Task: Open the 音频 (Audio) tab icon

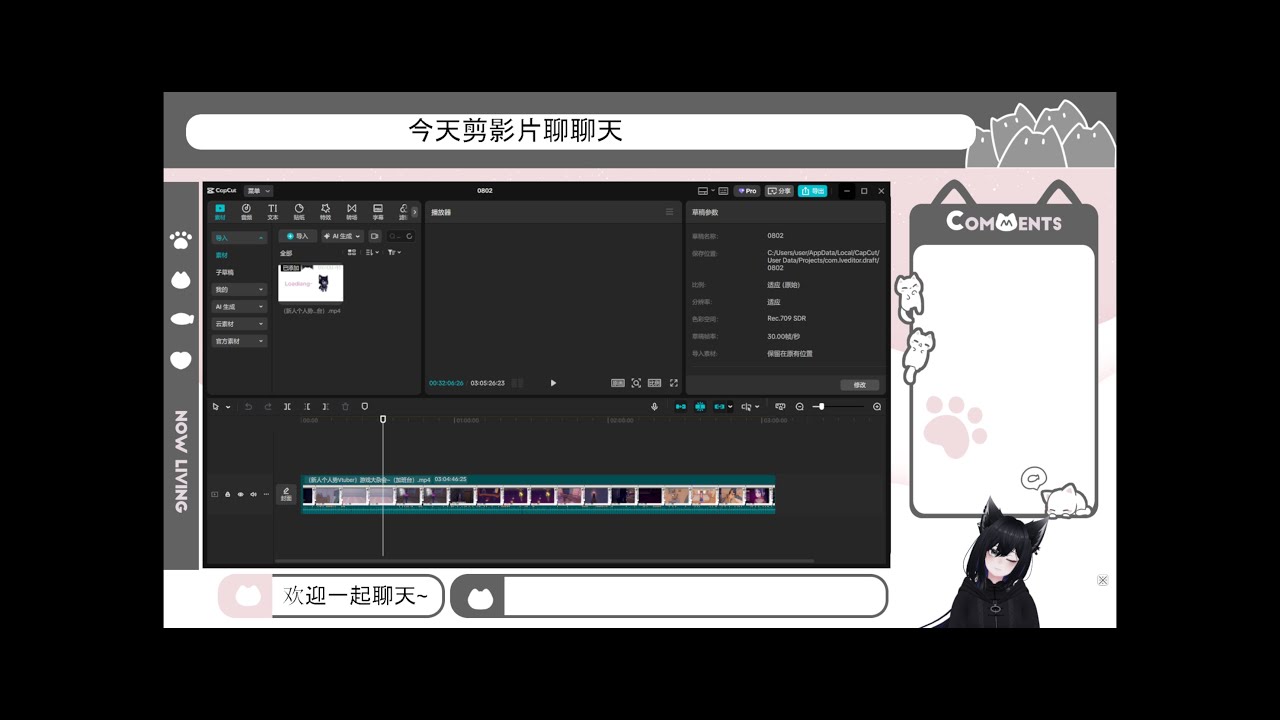Action: (246, 211)
